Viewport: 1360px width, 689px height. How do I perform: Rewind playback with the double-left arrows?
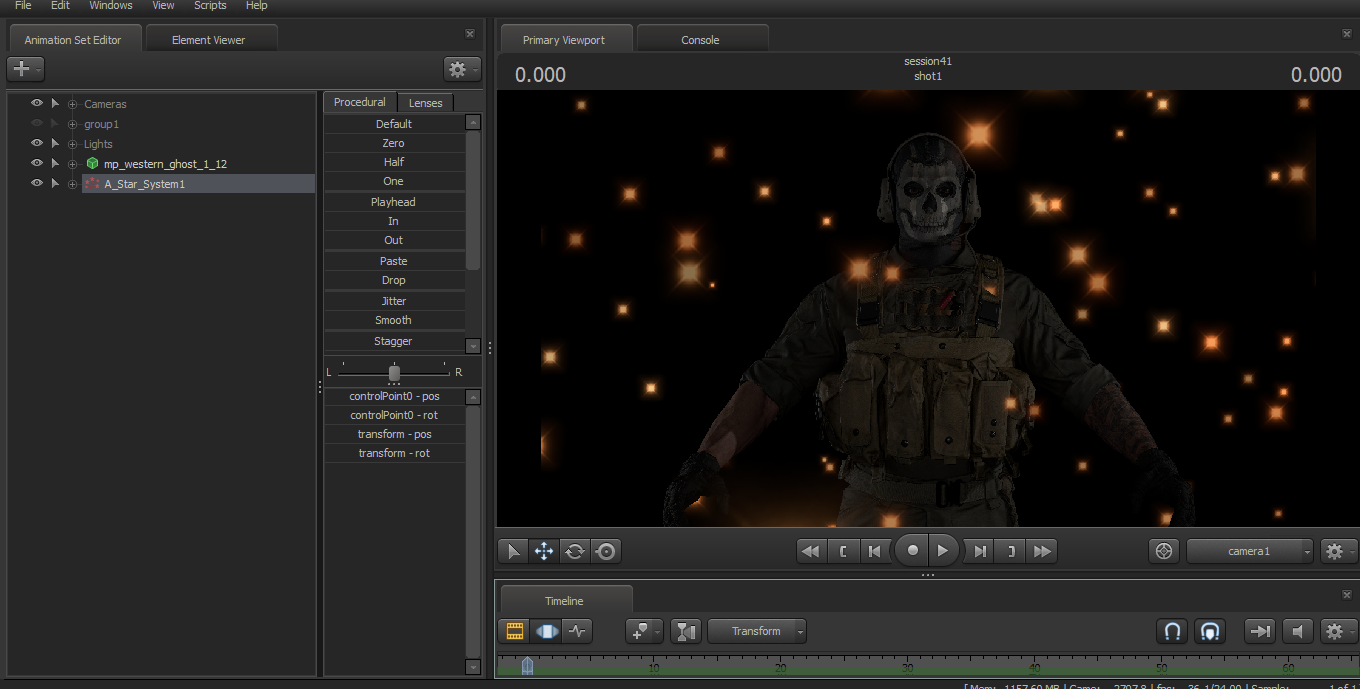pyautogui.click(x=811, y=551)
